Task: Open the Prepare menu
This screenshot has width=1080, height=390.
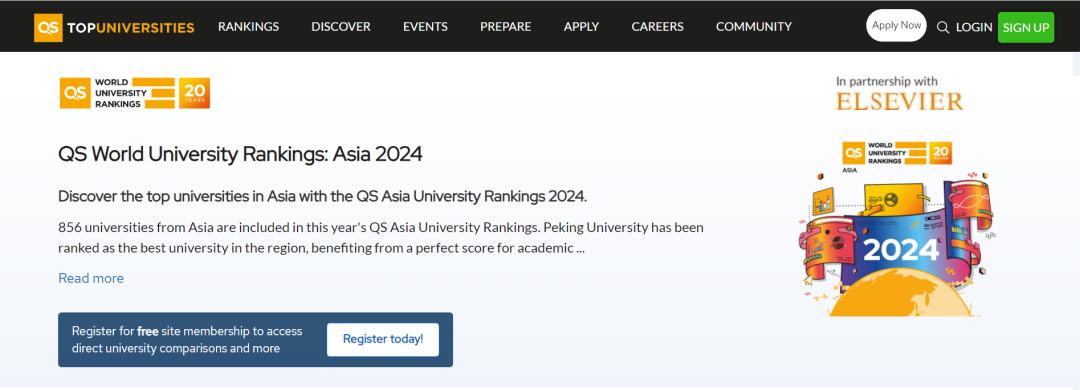Action: (x=506, y=27)
